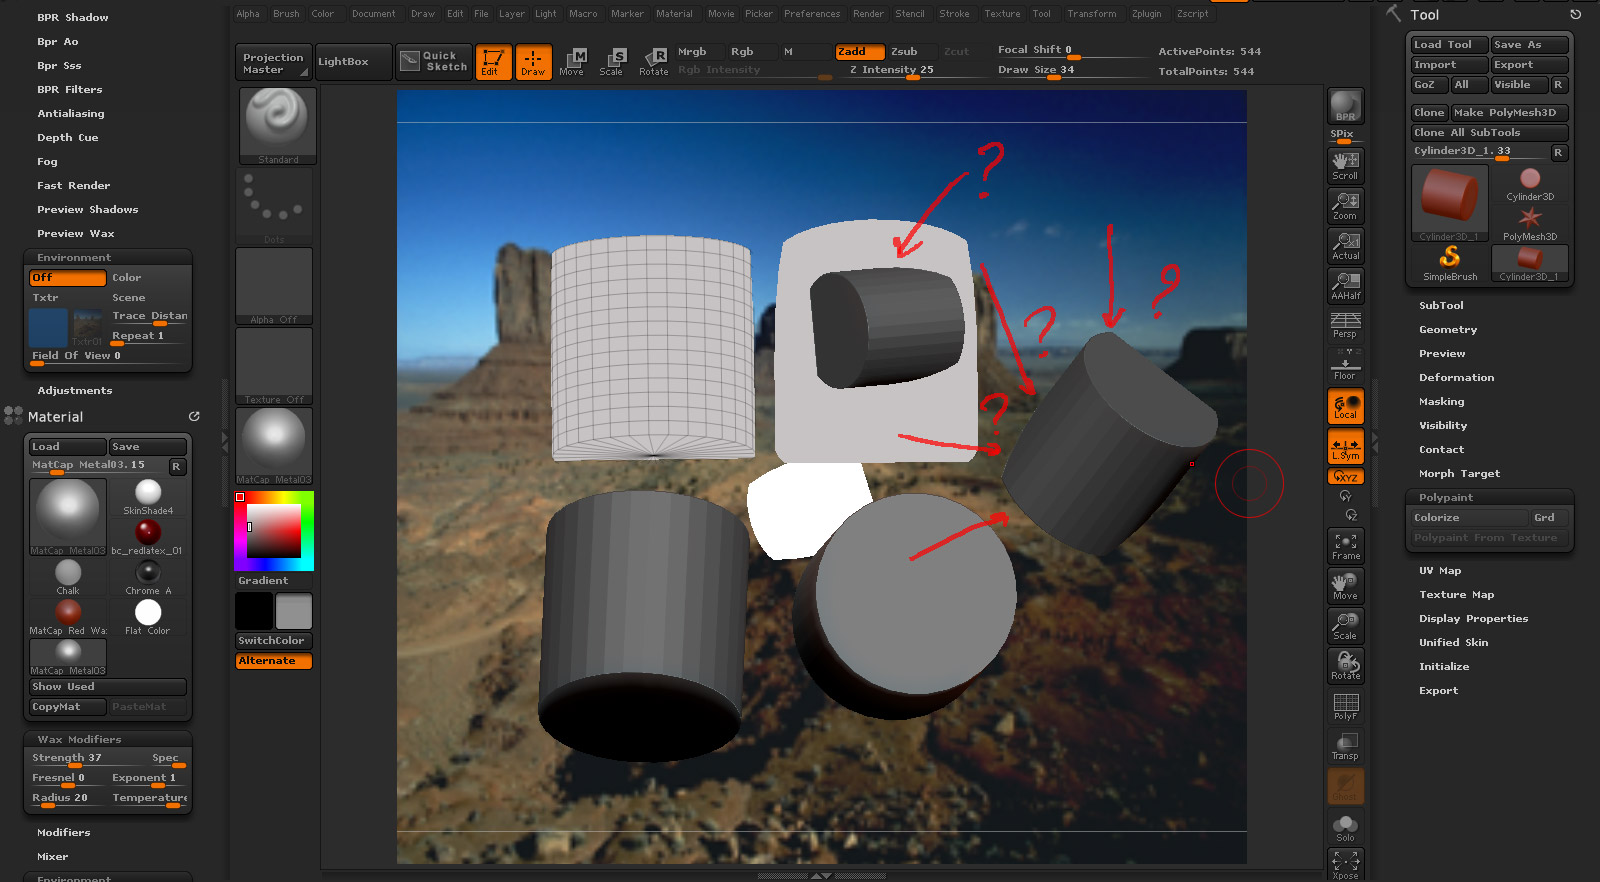Click the BPR render icon
1600x882 pixels.
(x=1345, y=106)
